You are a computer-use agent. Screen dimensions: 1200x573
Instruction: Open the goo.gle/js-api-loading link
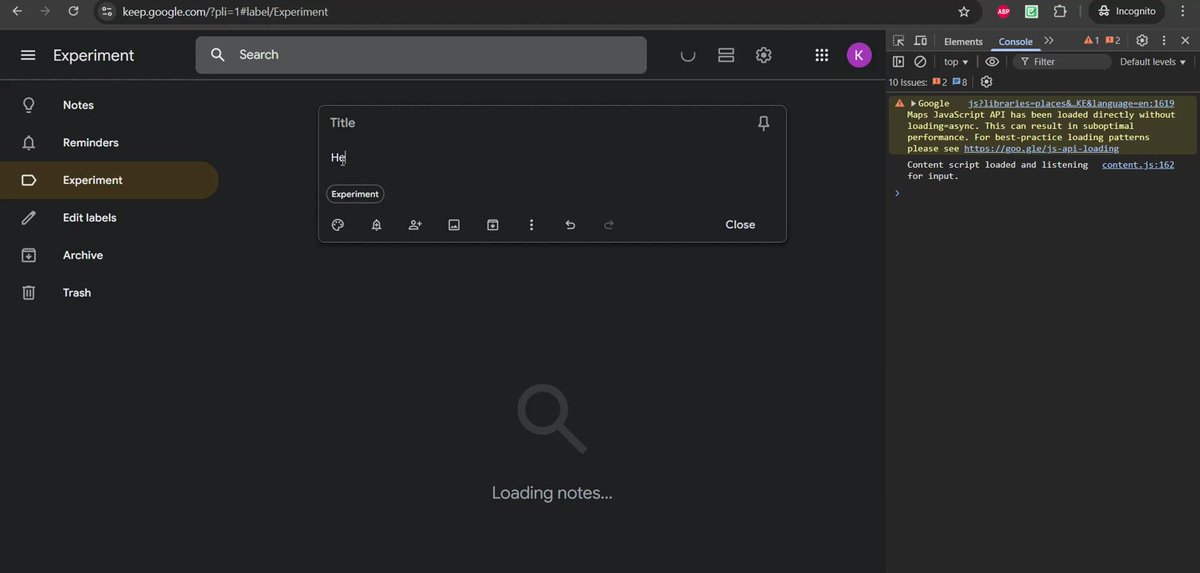pyautogui.click(x=1041, y=148)
